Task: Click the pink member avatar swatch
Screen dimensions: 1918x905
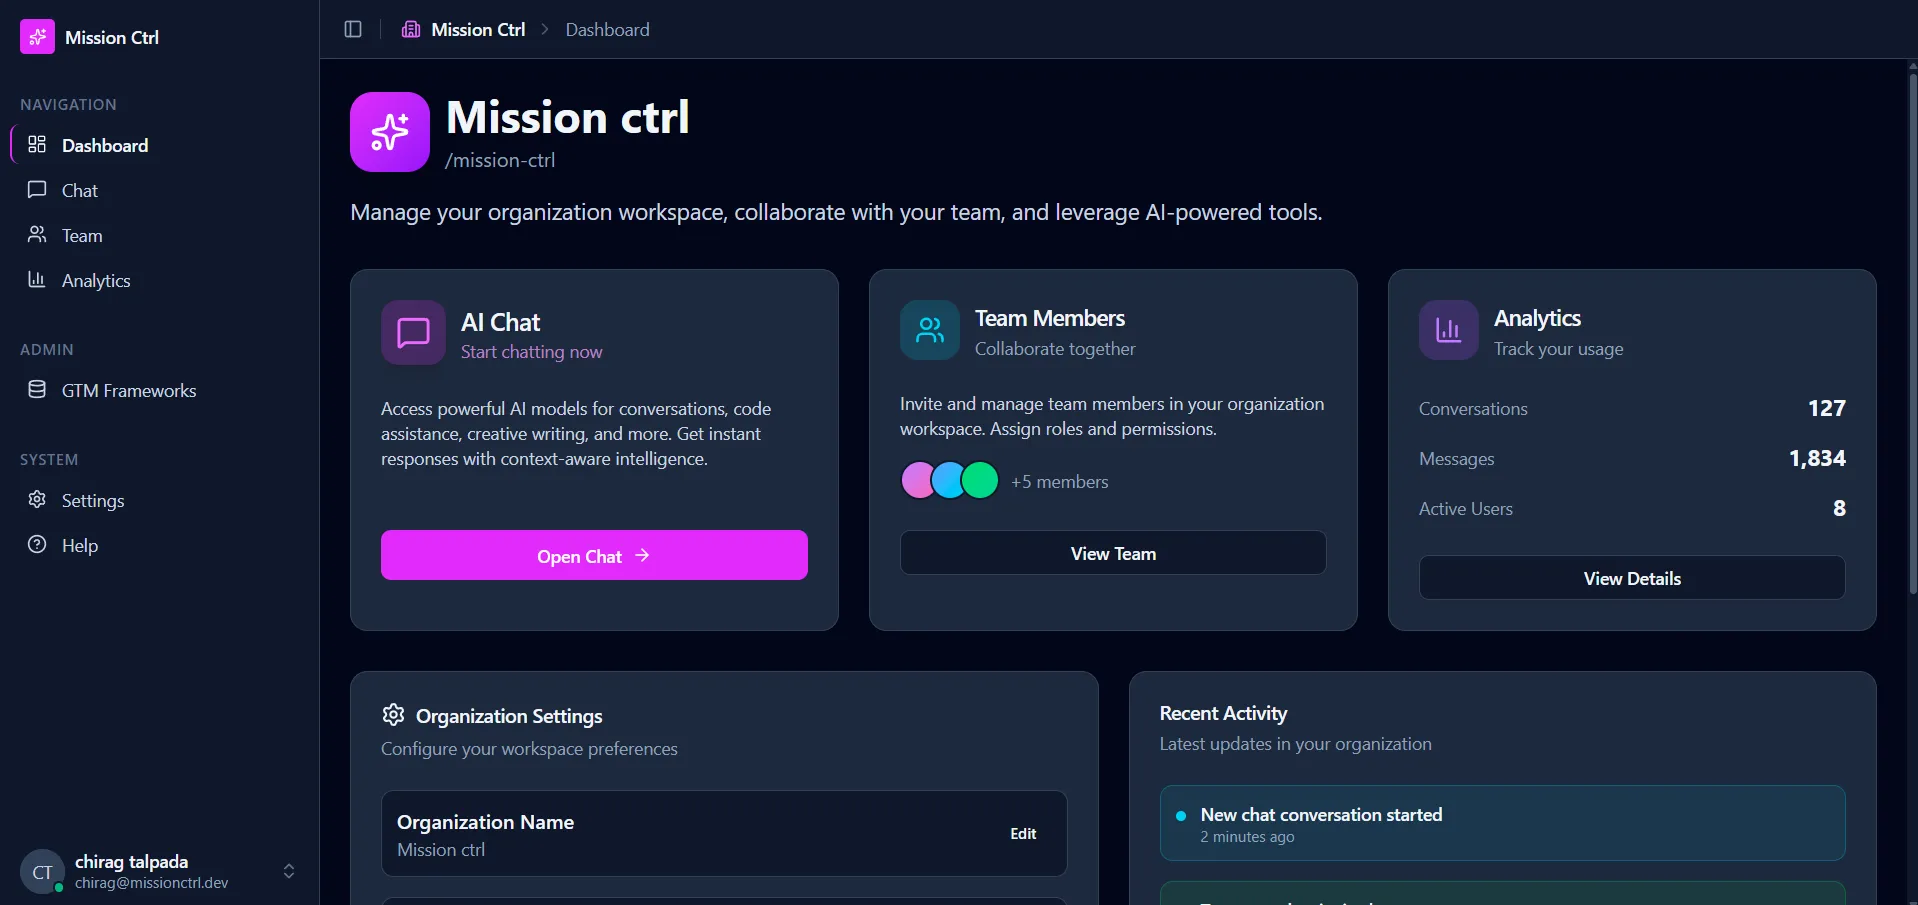Action: point(918,480)
